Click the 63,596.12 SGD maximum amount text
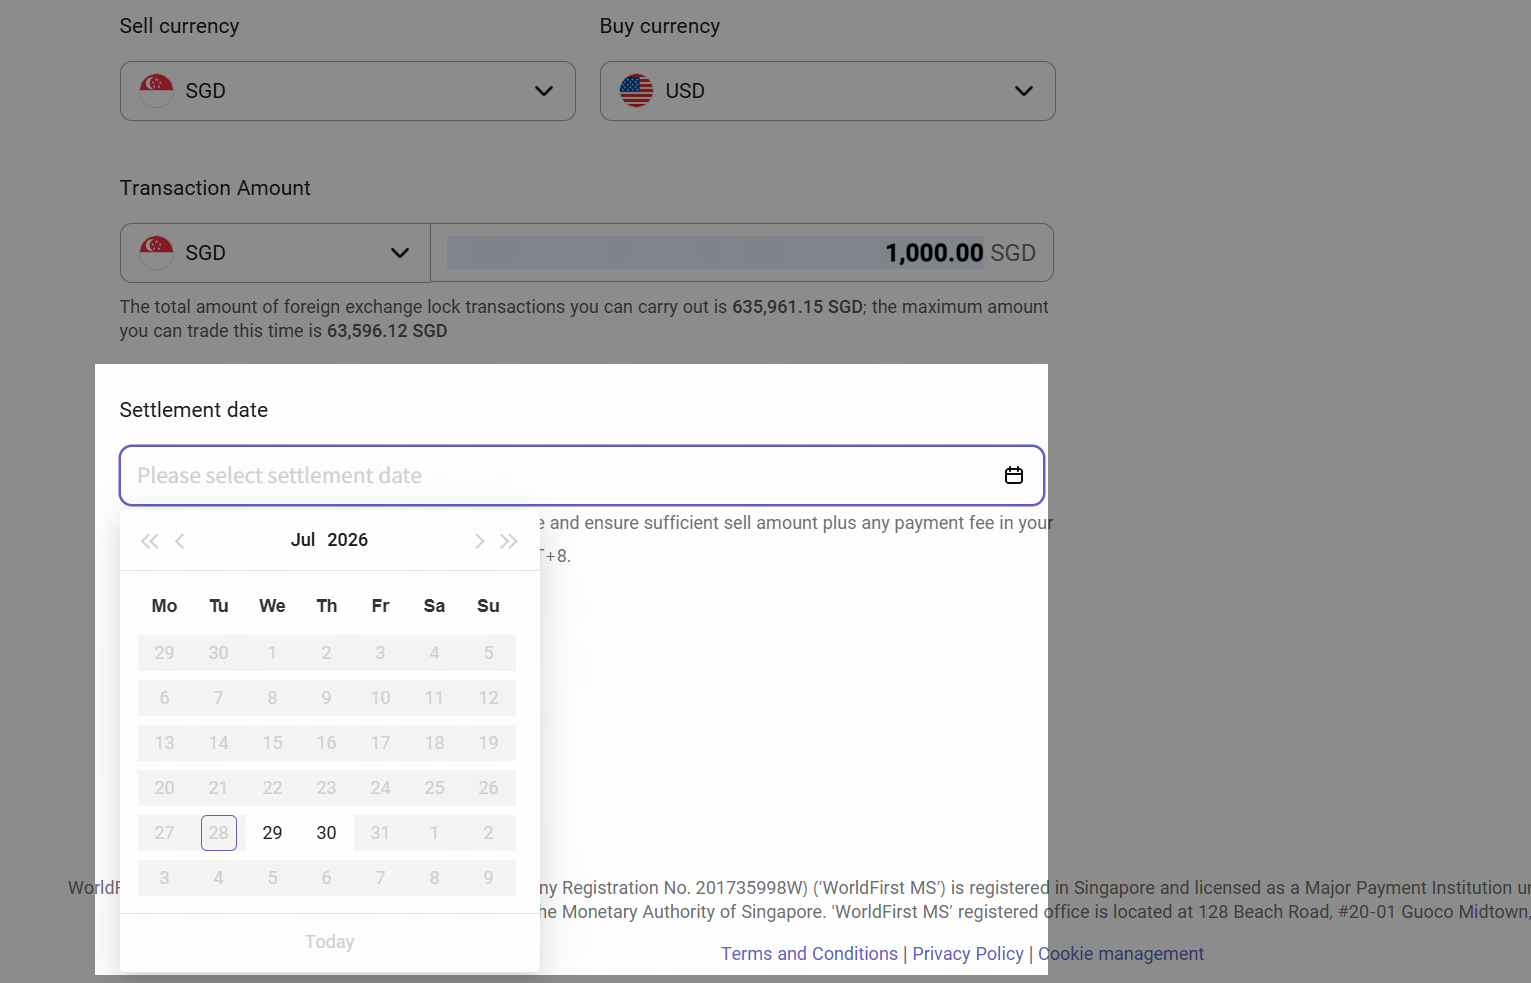The image size is (1531, 983). [x=387, y=331]
